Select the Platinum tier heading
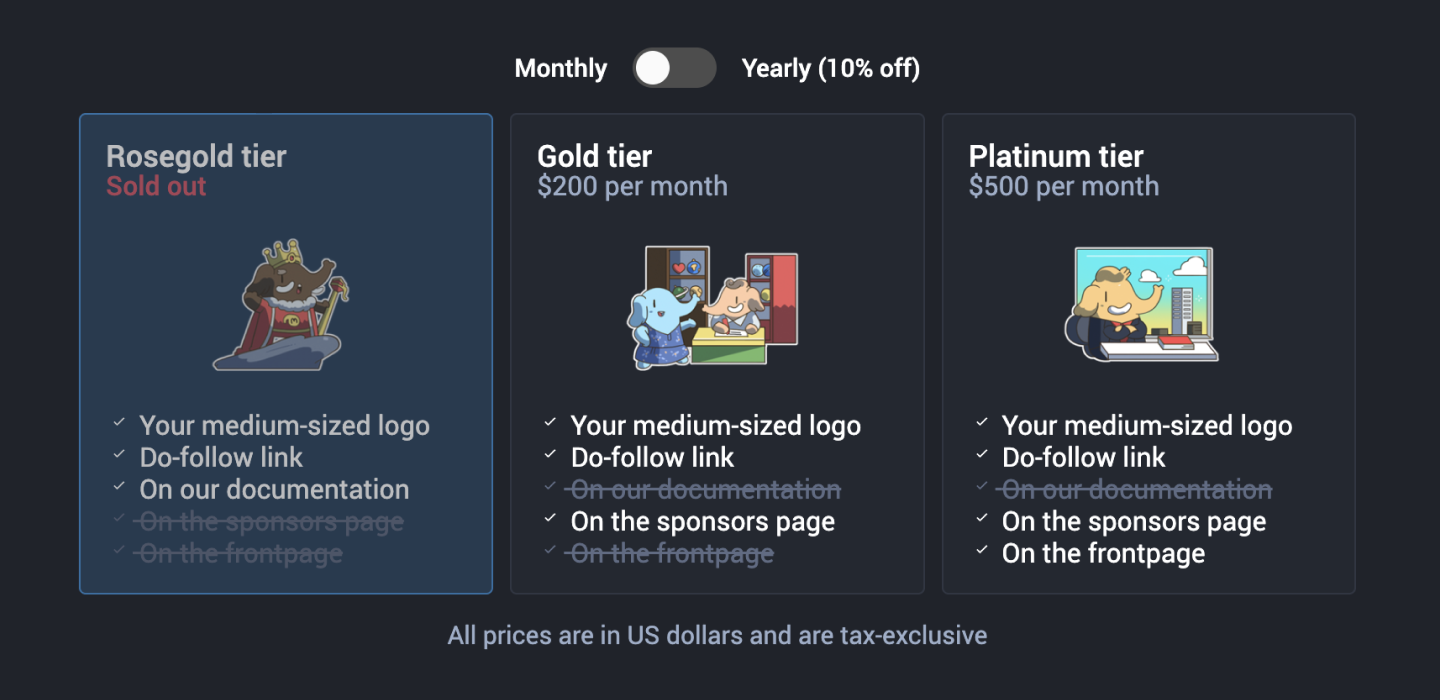1440x700 pixels. (1055, 156)
